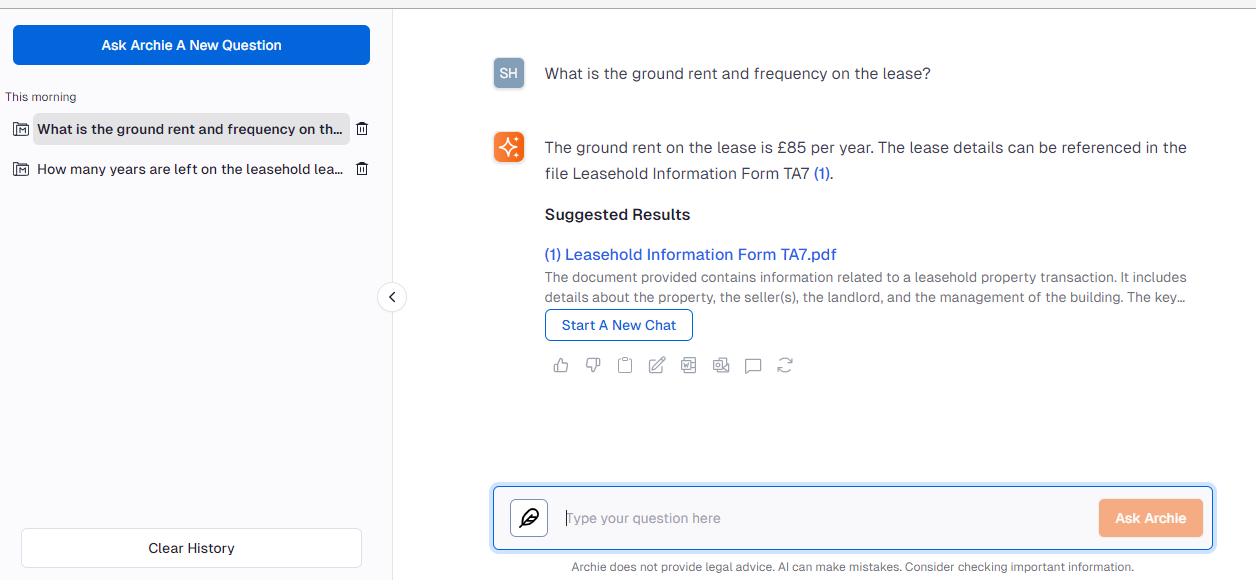The width and height of the screenshot is (1256, 580).
Task: Give the answer a thumbs up
Action: tap(561, 366)
